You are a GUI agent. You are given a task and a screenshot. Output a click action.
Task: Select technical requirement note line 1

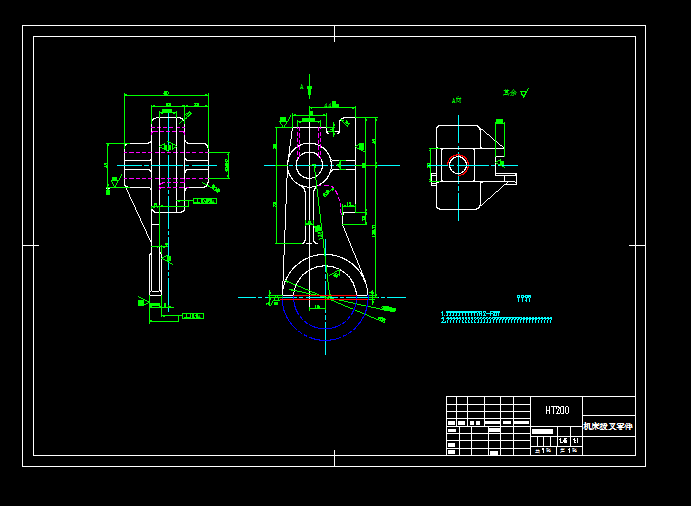point(470,313)
